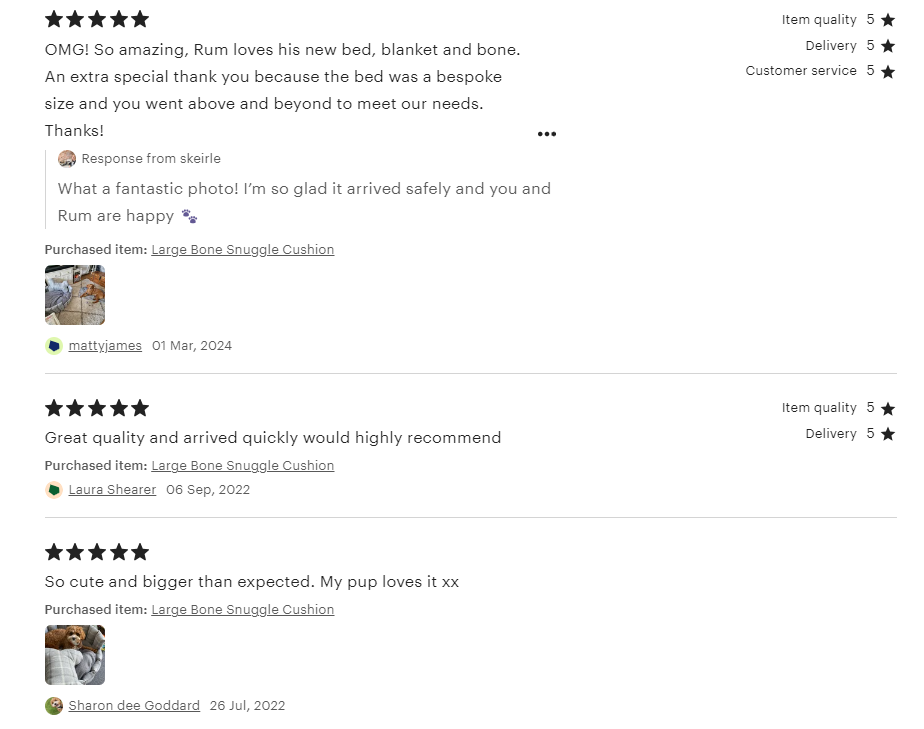Open Large Bone Snuggle Cushion link in Sharon's review
Viewport: 924px width, 729px height.
click(x=243, y=610)
